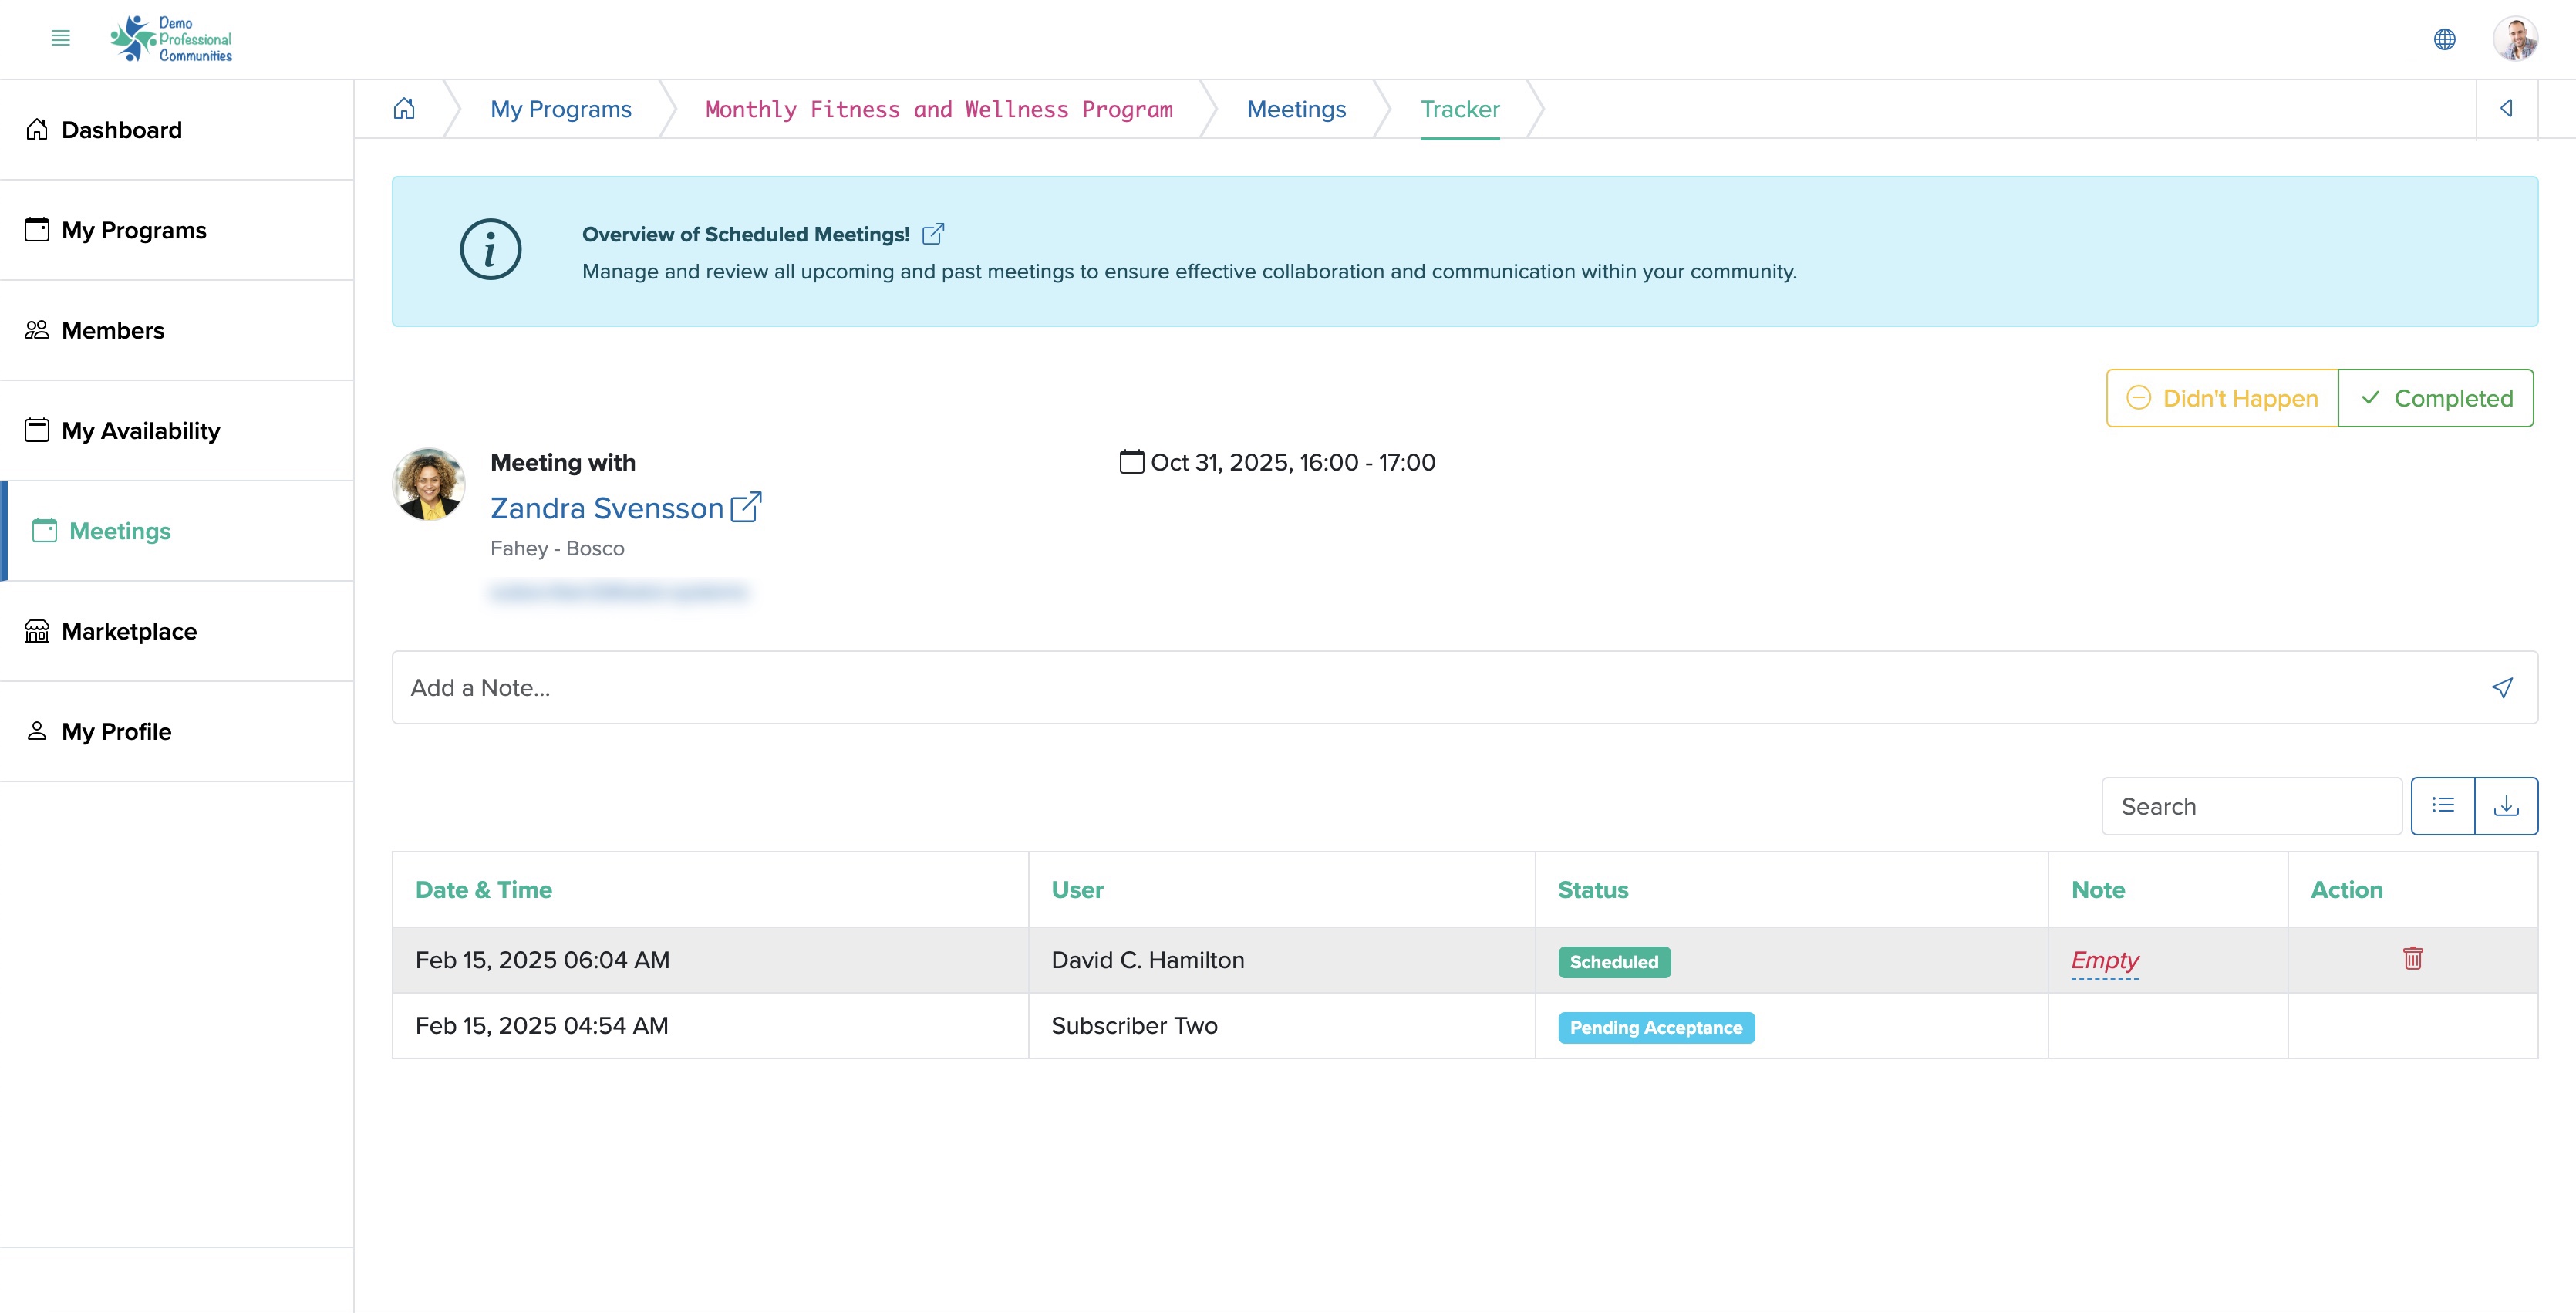Click the Members sidebar icon
Viewport: 2576px width, 1313px height.
[x=37, y=330]
